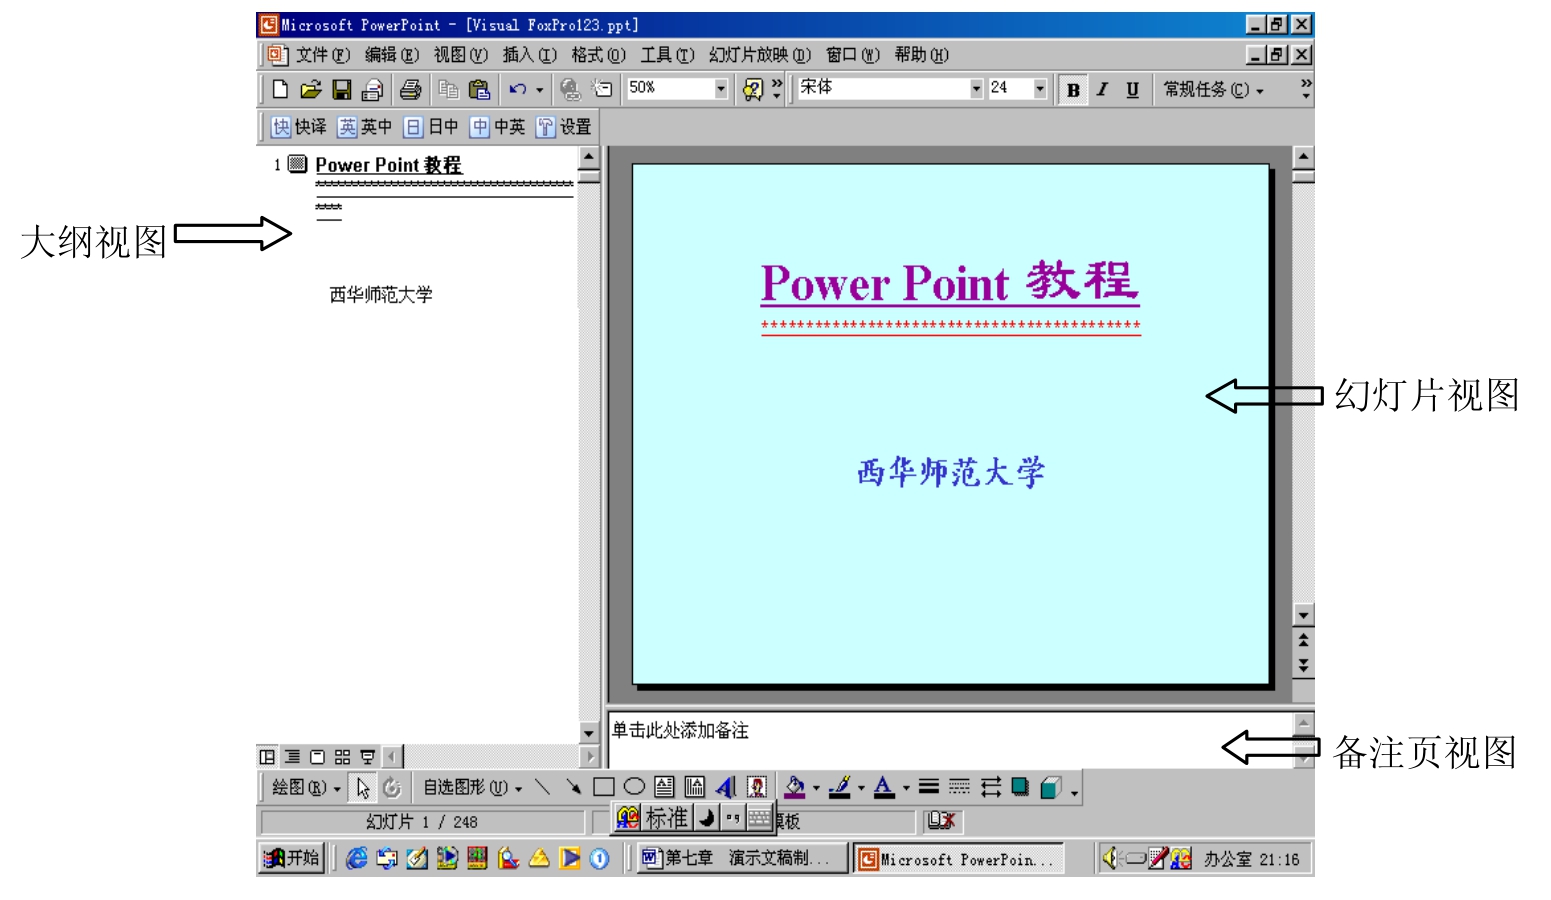The width and height of the screenshot is (1551, 900).
Task: Toggle Italic formatting
Action: 1102,90
